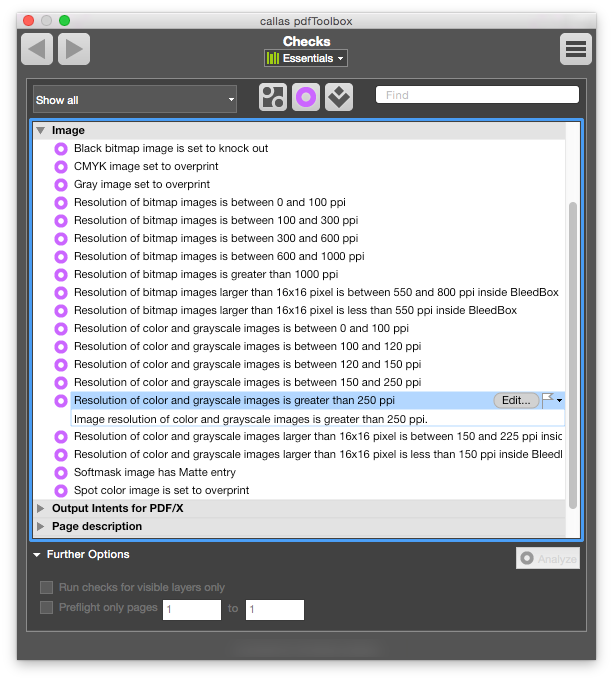Image resolution: width=613 pixels, height=681 pixels.
Task: Select color and grayscale less than 150 ppi row
Action: (x=318, y=454)
